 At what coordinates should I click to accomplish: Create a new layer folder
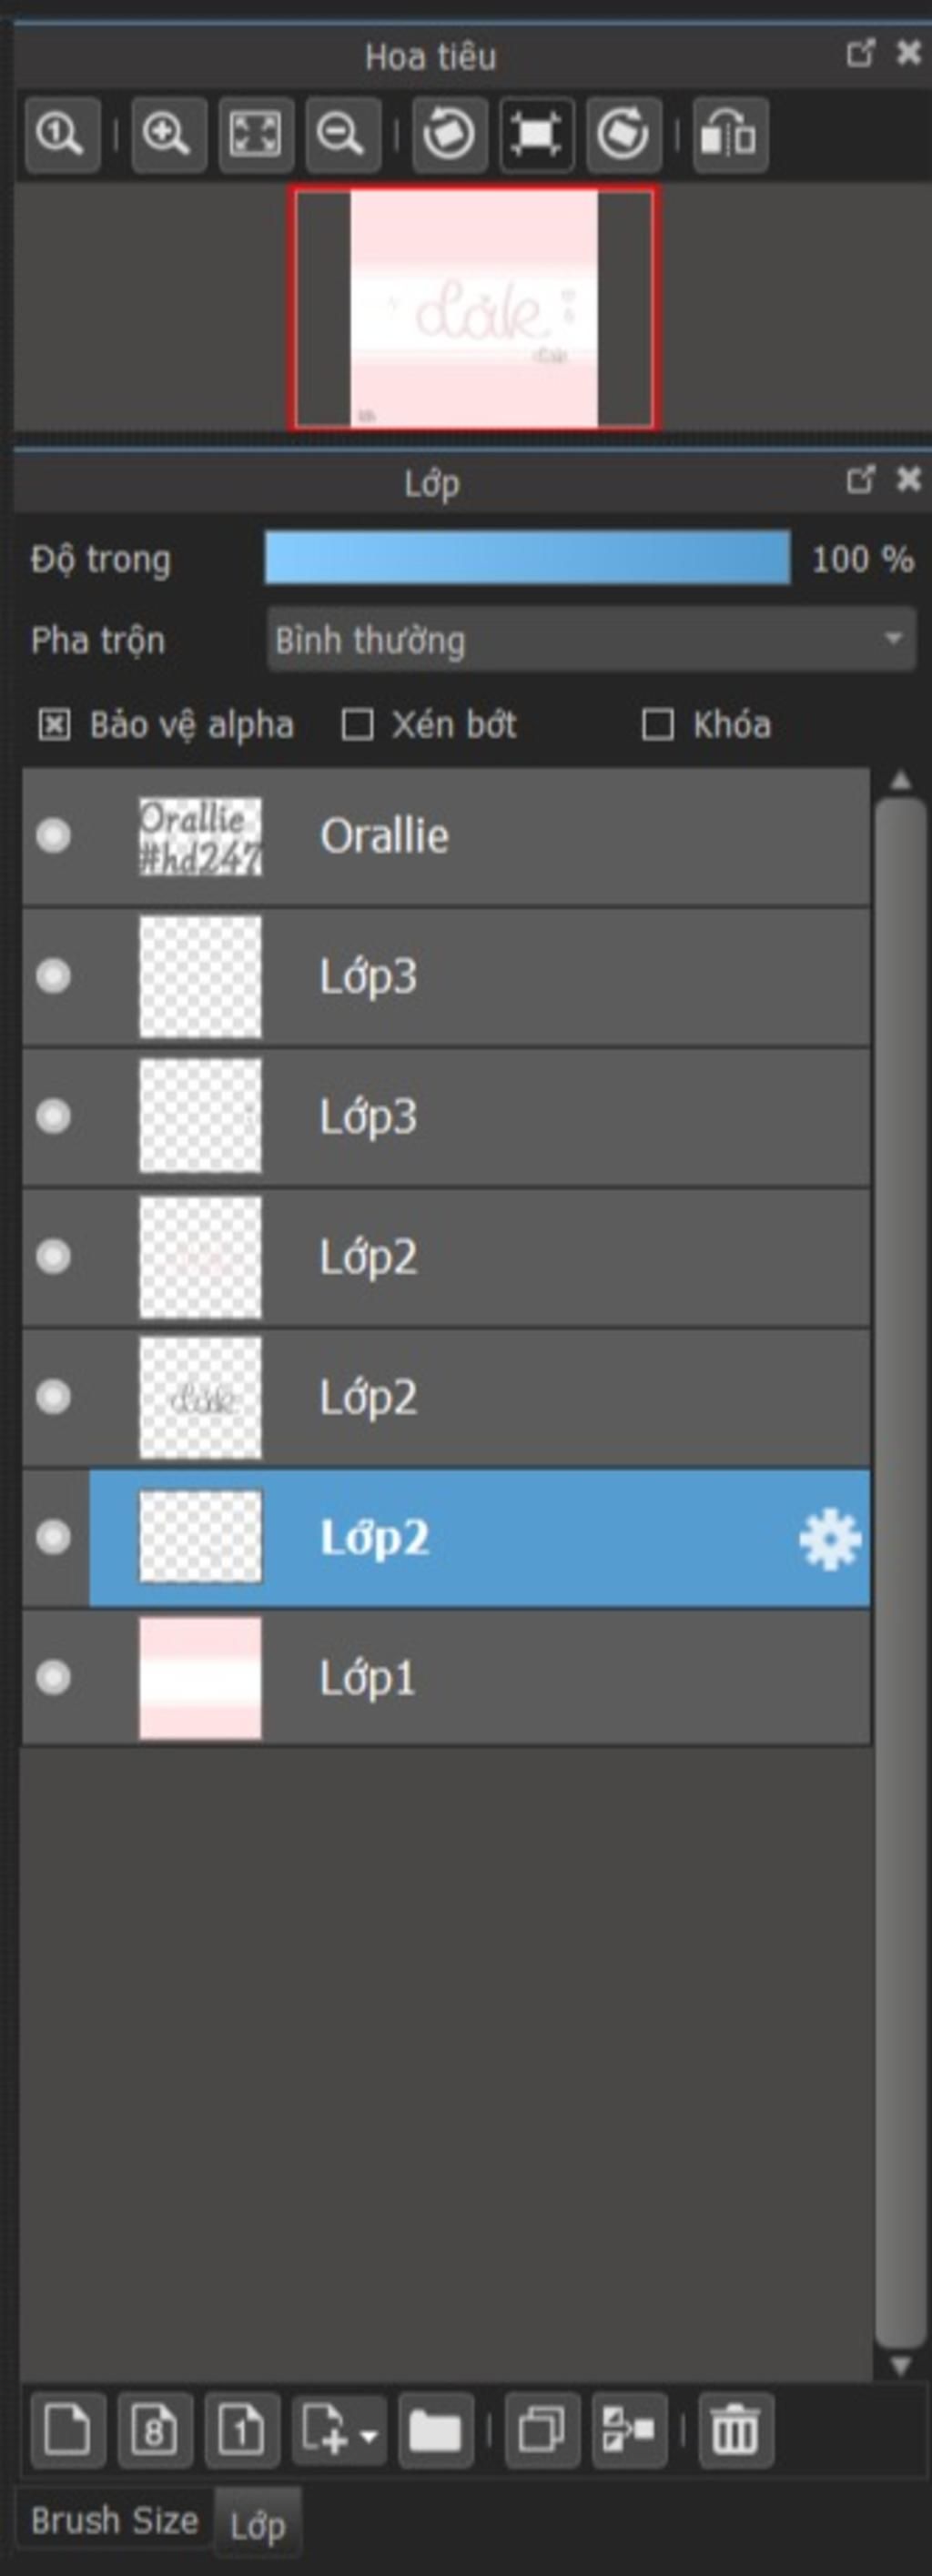436,2429
